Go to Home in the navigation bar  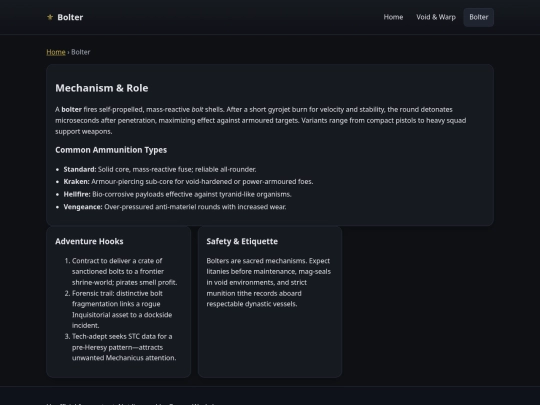point(393,17)
